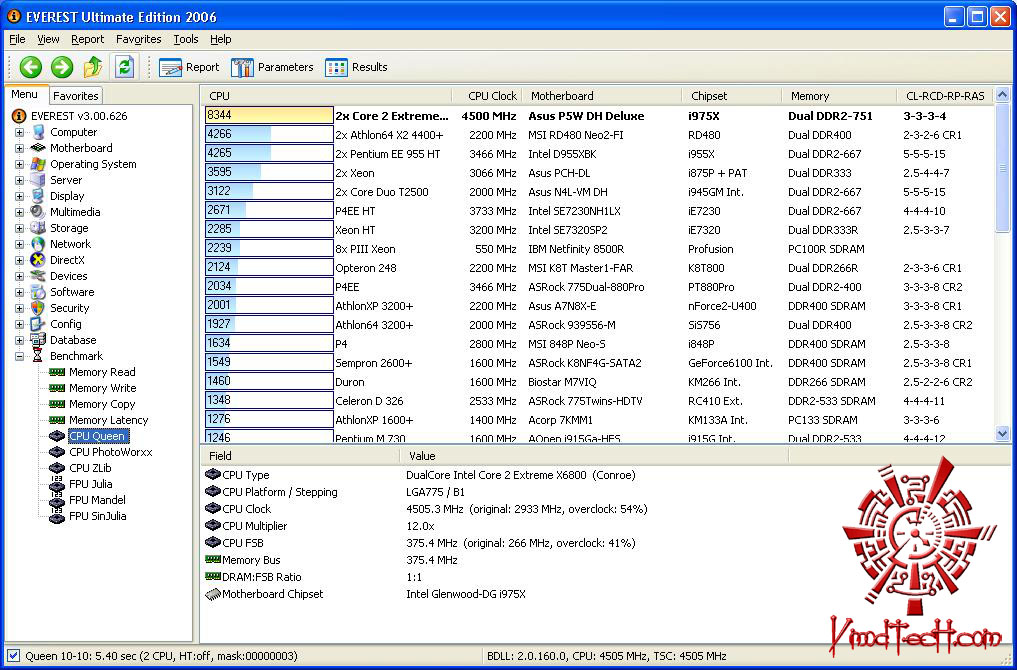Select the DirectX icon in tree

(38, 260)
